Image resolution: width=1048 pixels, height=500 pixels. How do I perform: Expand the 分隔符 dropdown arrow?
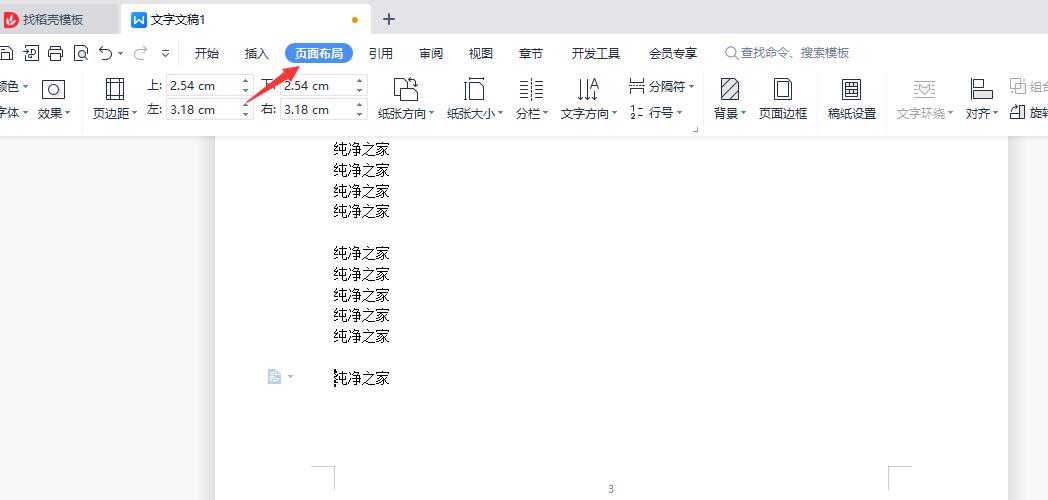[x=691, y=87]
